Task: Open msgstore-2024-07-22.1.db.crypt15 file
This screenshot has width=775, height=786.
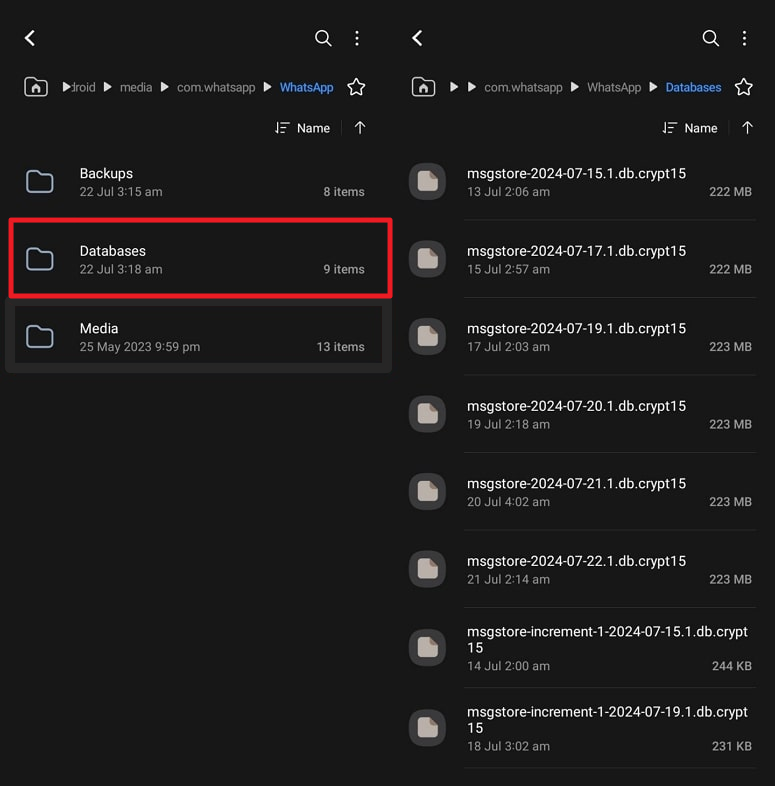Action: point(582,569)
